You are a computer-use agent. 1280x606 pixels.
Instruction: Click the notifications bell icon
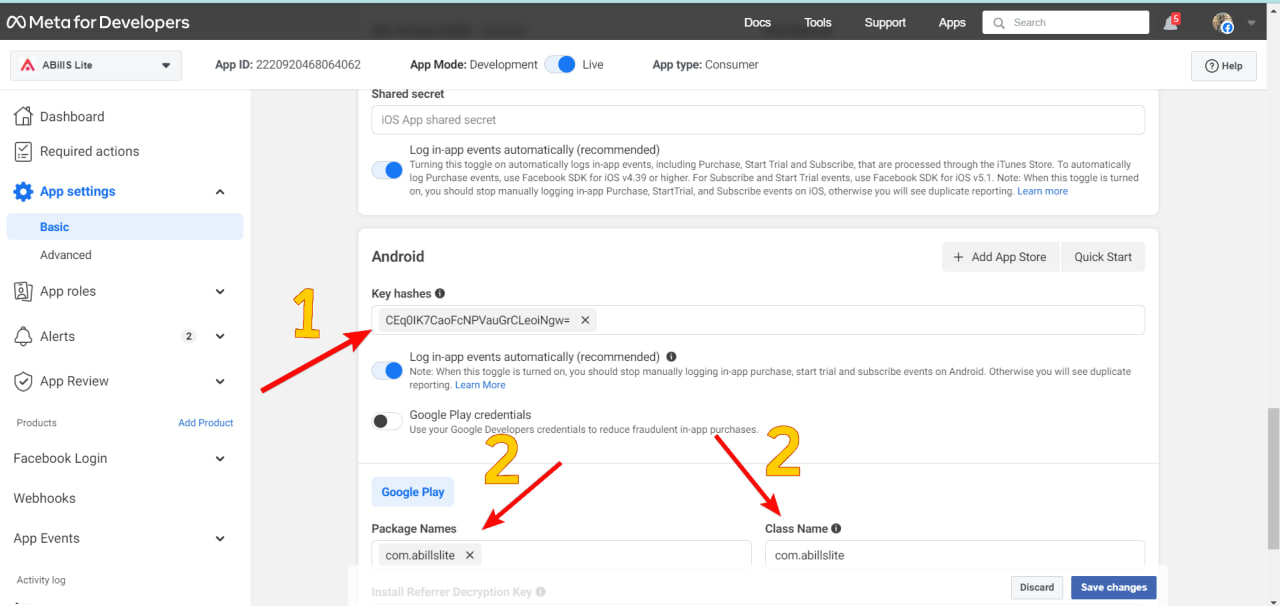1170,23
